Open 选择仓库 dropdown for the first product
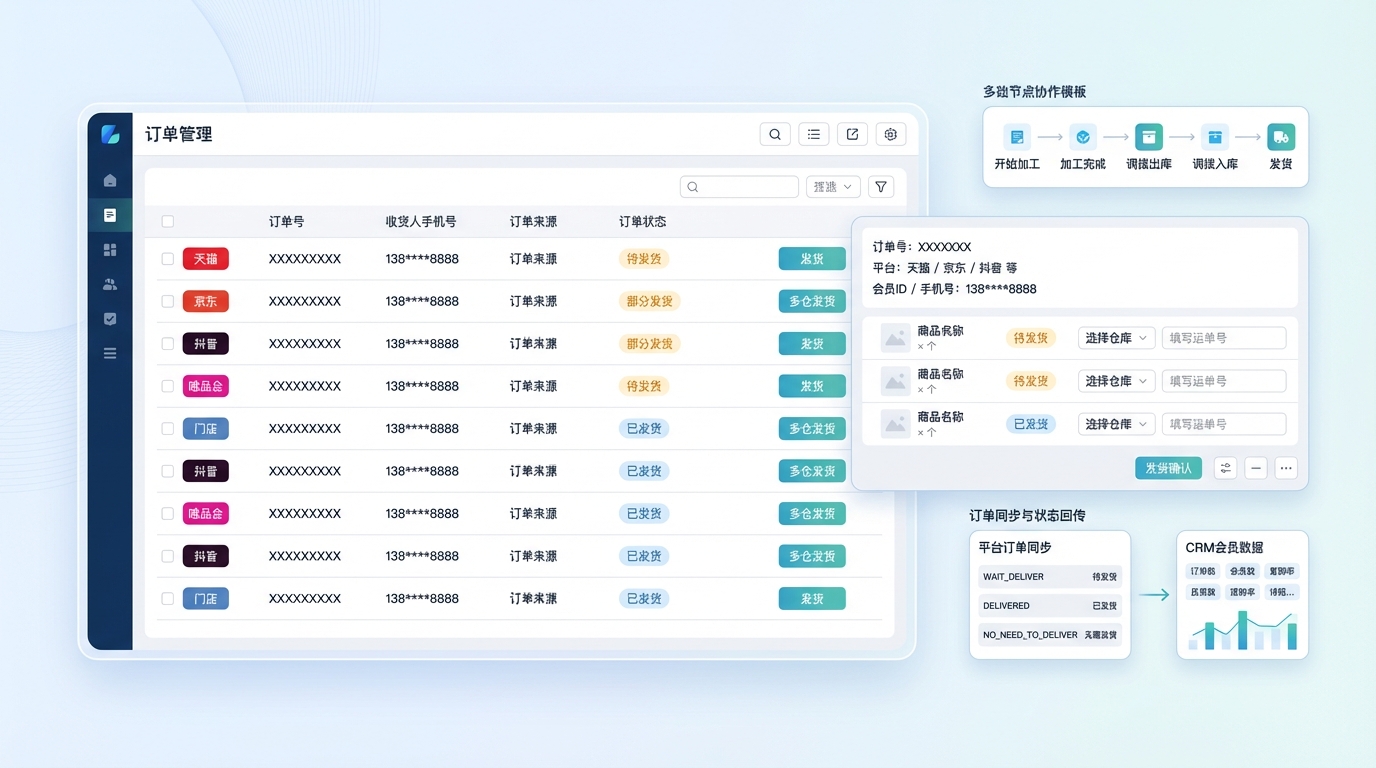The height and width of the screenshot is (768, 1376). pyautogui.click(x=1116, y=338)
